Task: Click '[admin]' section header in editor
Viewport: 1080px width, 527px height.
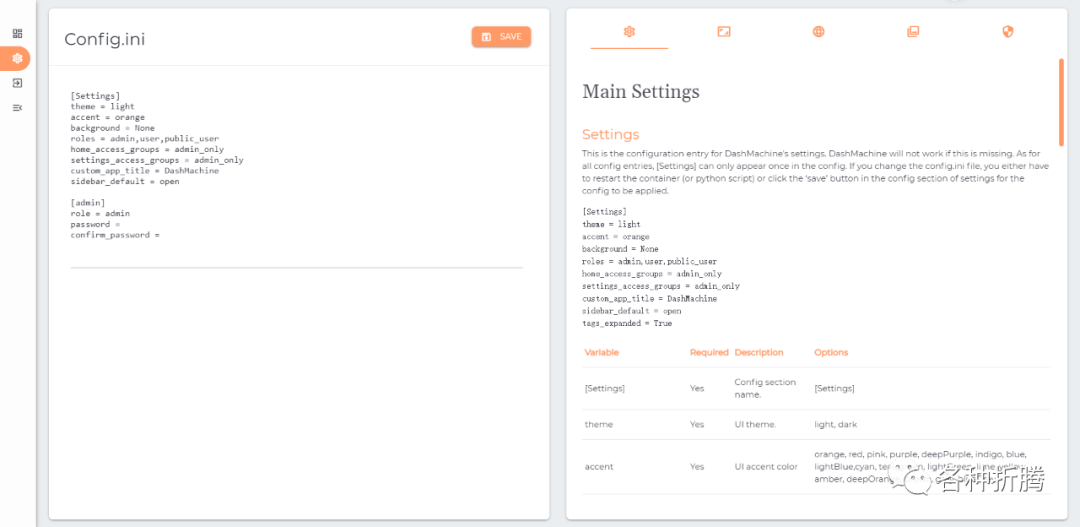Action: 87,203
